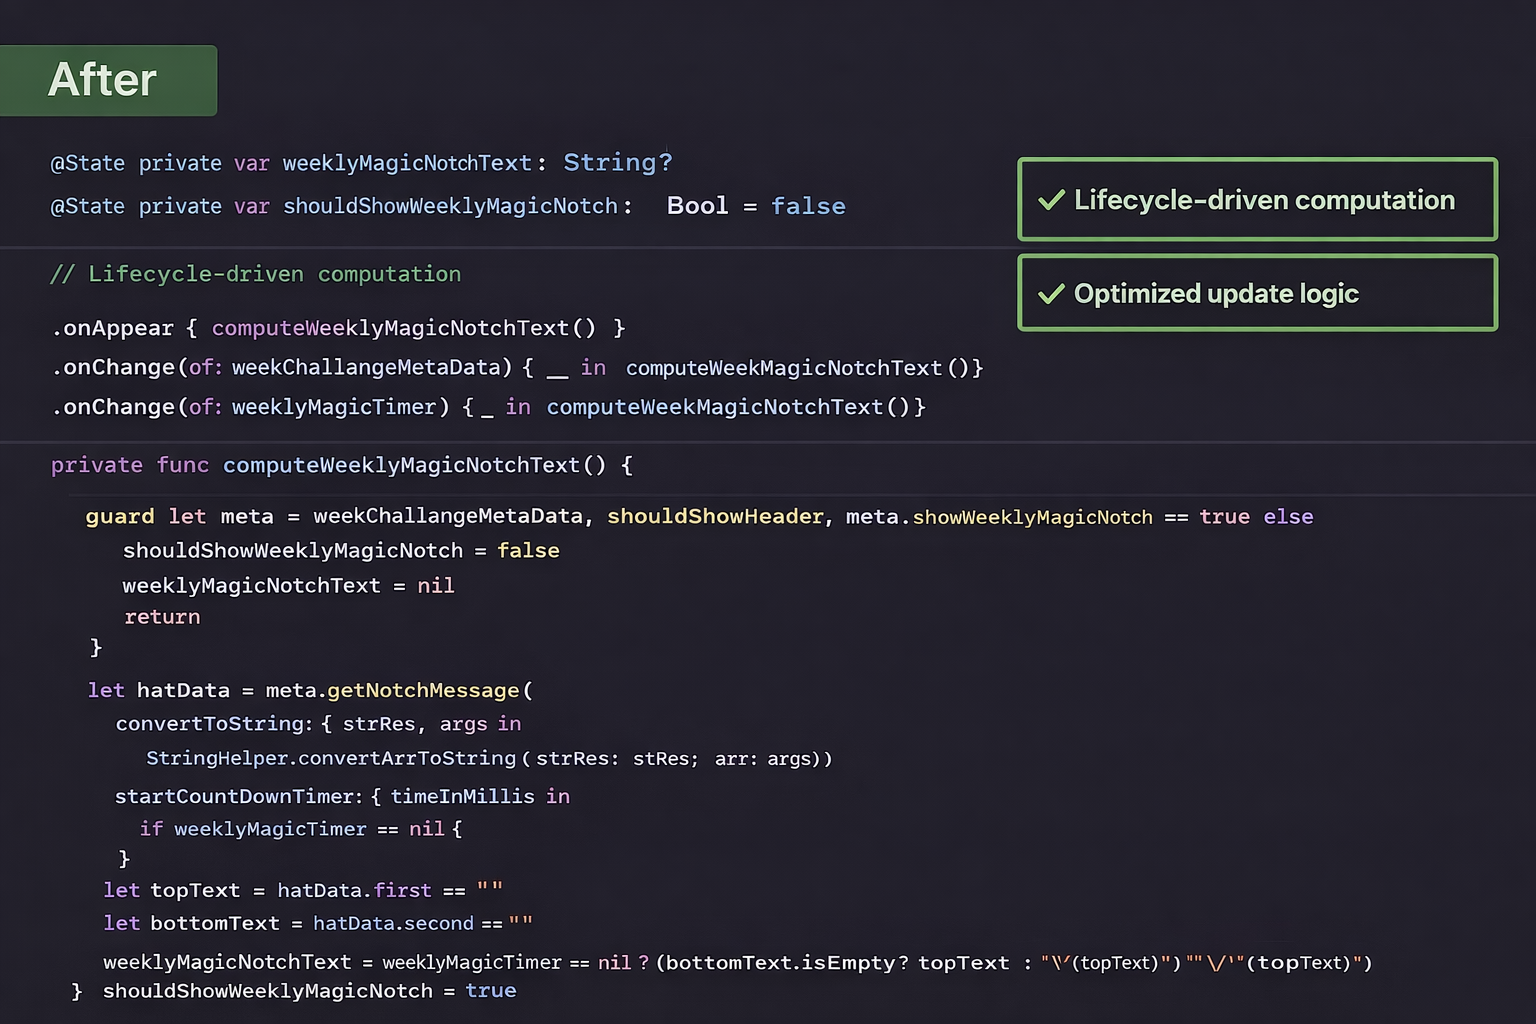The height and width of the screenshot is (1024, 1536).
Task: Click the green Lifecycle-driven computation code comment
Action: click(256, 274)
